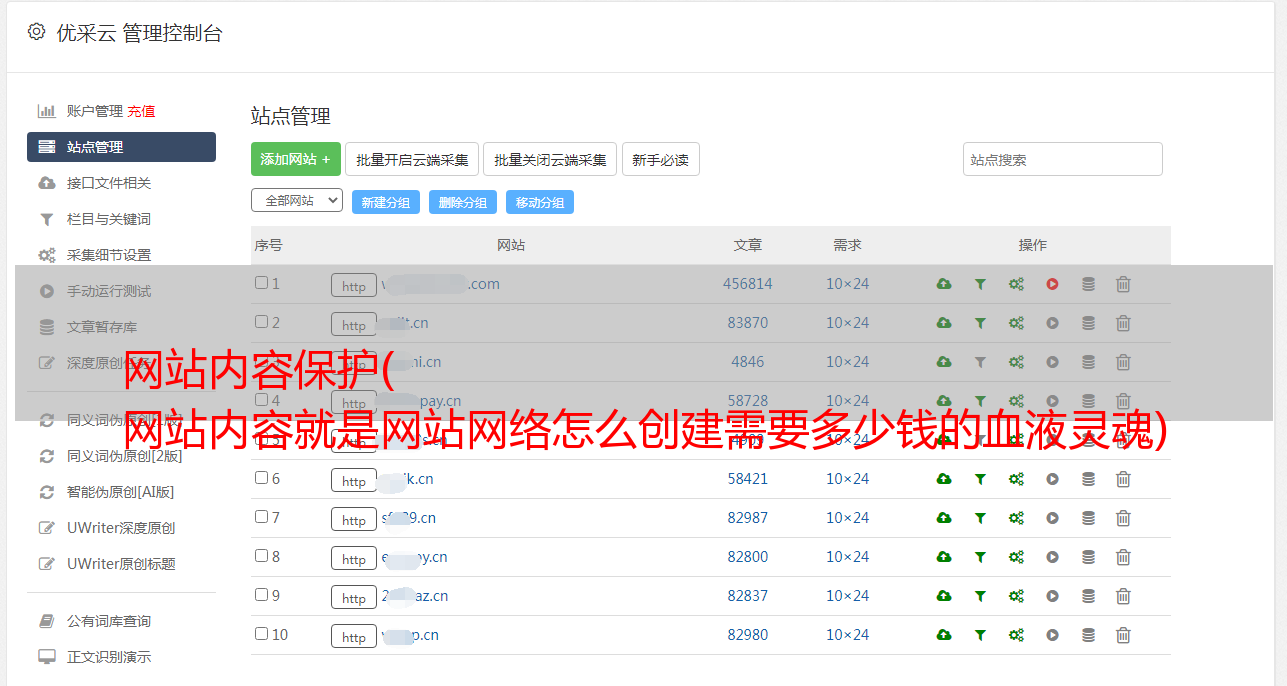
Task: Click the 移动分组 button
Action: click(x=540, y=202)
